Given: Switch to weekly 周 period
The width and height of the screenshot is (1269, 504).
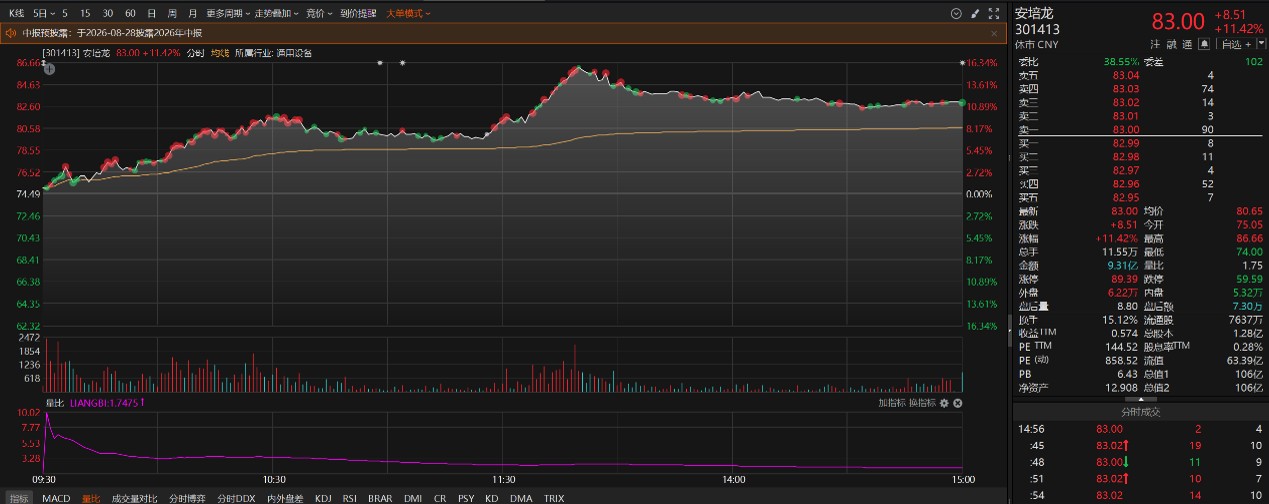Looking at the screenshot, I should [172, 14].
